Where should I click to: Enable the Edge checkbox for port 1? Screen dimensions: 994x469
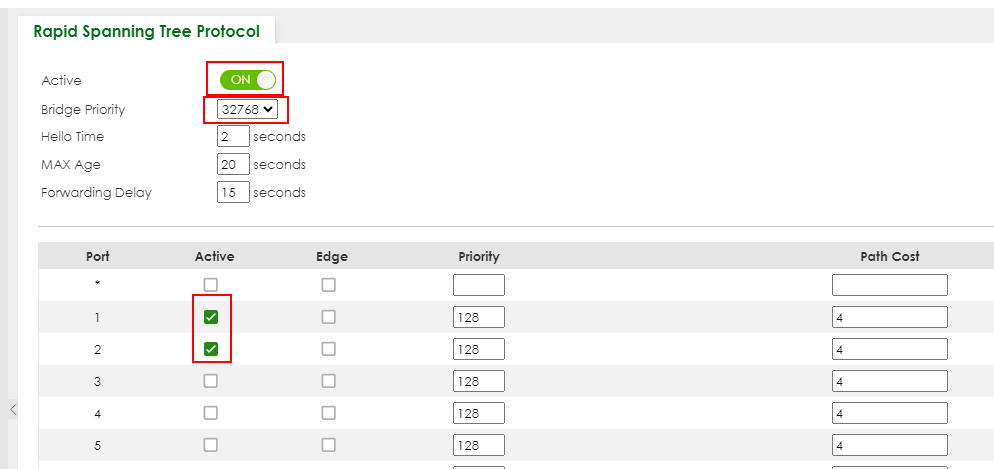click(x=329, y=317)
